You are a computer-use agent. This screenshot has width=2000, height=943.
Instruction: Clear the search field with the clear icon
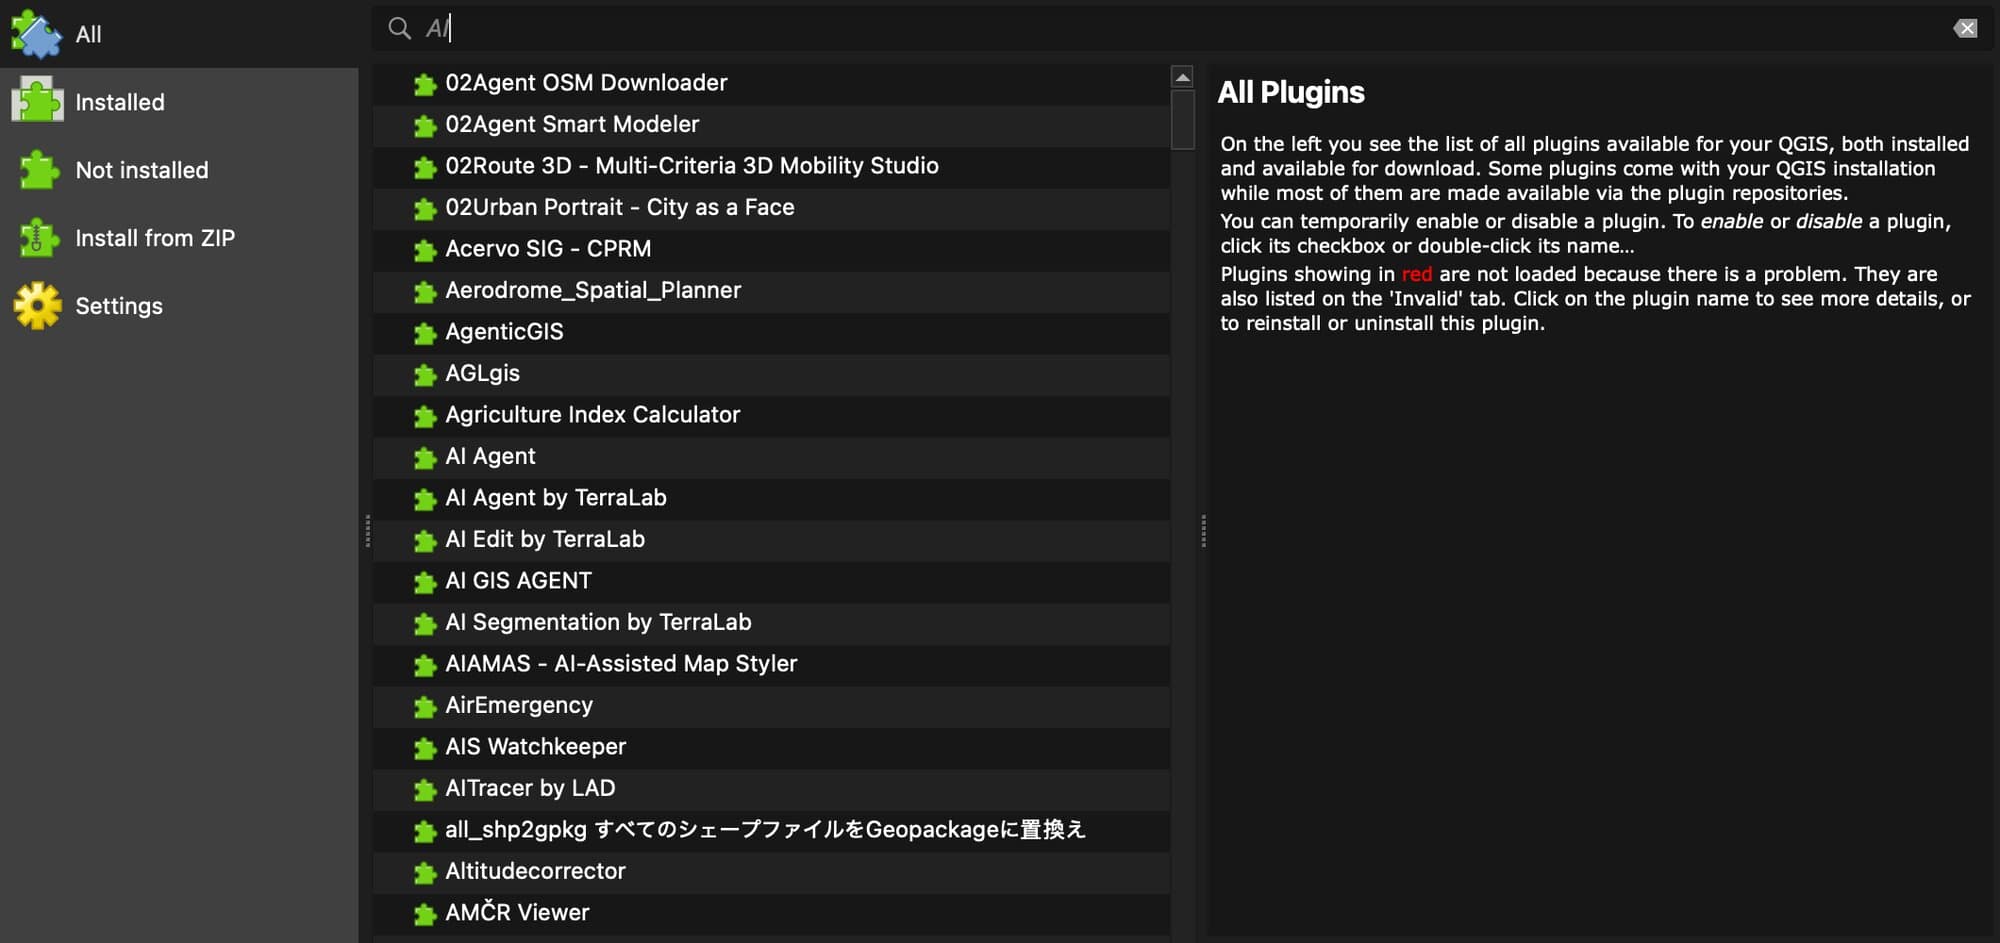[x=1965, y=28]
